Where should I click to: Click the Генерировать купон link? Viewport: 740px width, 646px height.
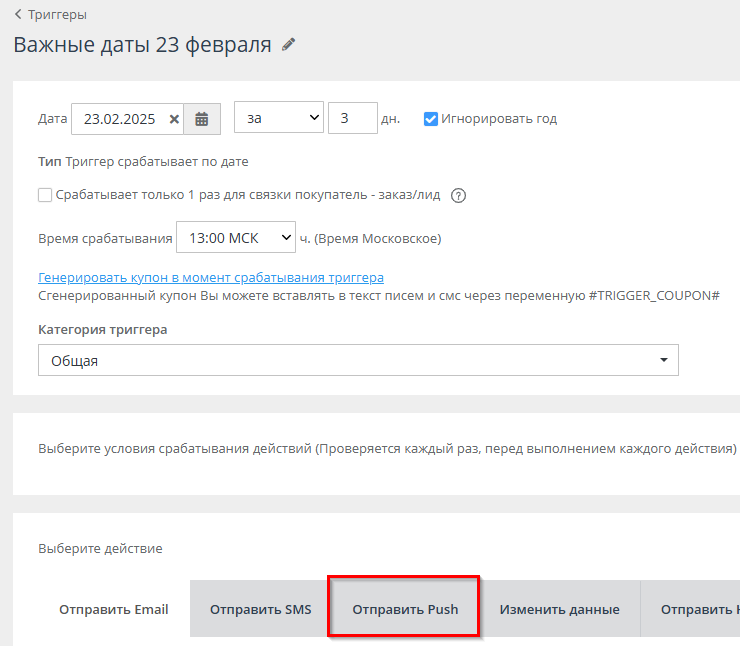click(211, 277)
